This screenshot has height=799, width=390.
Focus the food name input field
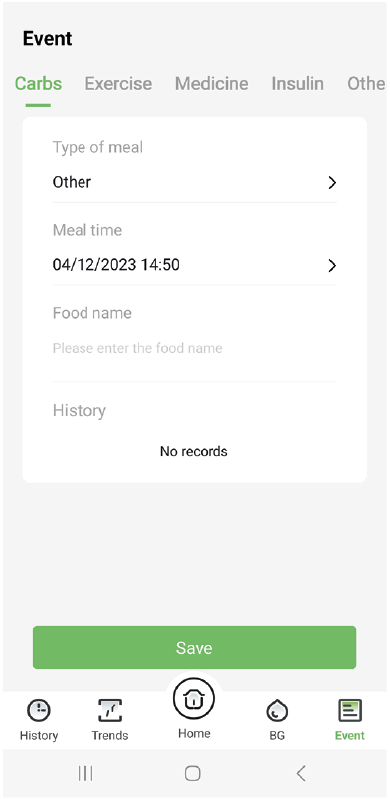point(195,349)
